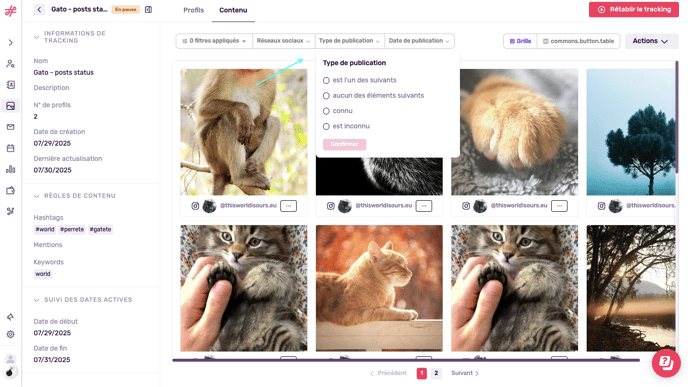Click @thisworldisours.eu under monkey photo
This screenshot has width=688, height=387.
248,205
